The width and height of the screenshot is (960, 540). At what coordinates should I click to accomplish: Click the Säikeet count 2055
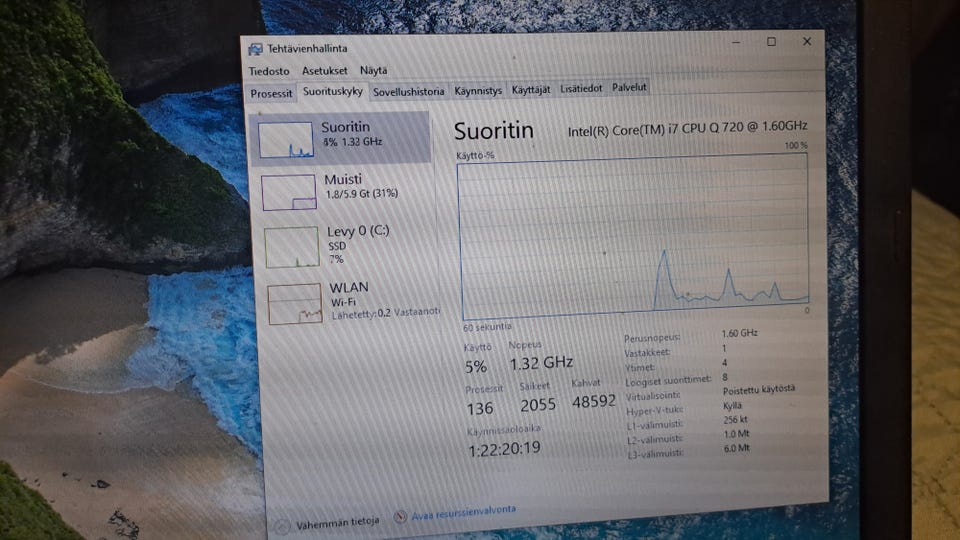[538, 405]
